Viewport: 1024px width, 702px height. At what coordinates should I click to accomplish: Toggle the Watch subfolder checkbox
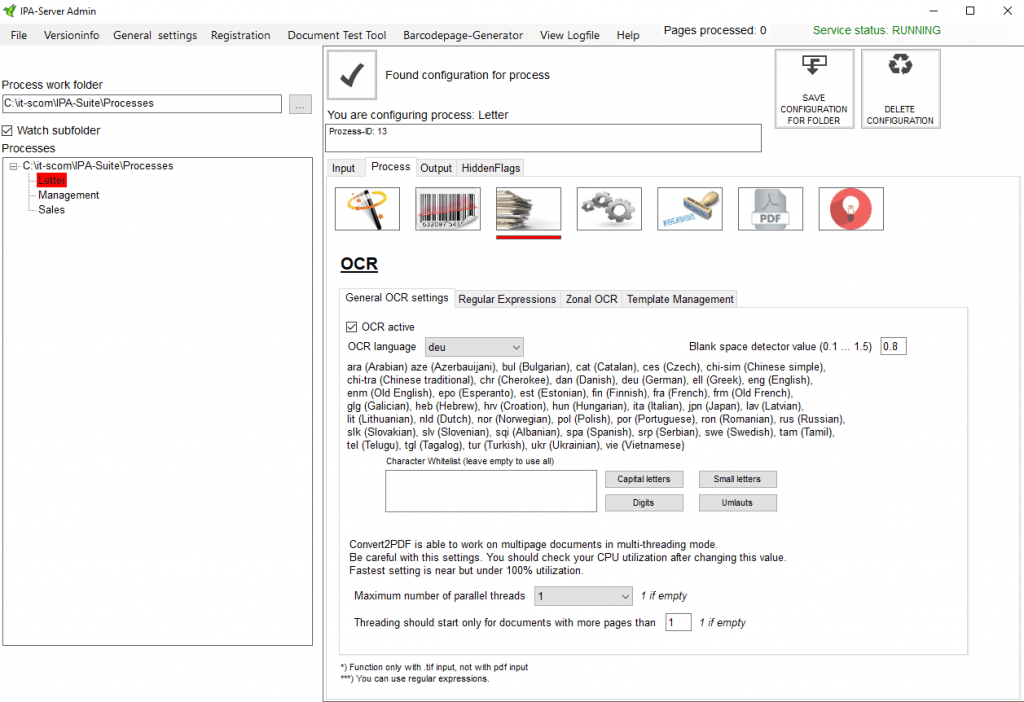point(9,131)
